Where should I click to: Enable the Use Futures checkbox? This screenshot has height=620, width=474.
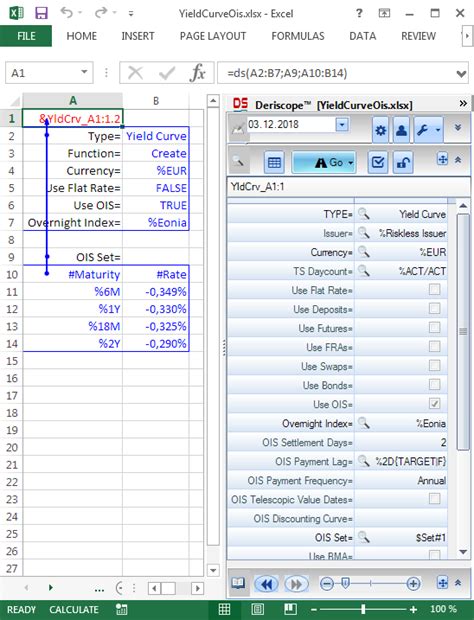pos(434,327)
